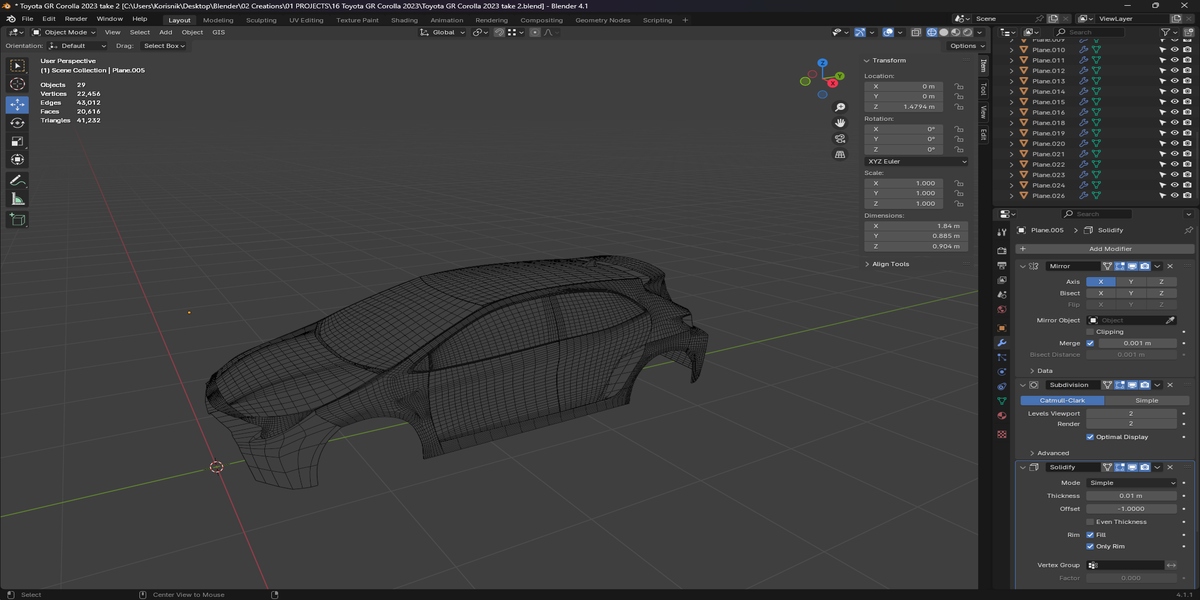Click the Solidify Thickness value field
Screen dimensions: 1200x600
(1132, 496)
